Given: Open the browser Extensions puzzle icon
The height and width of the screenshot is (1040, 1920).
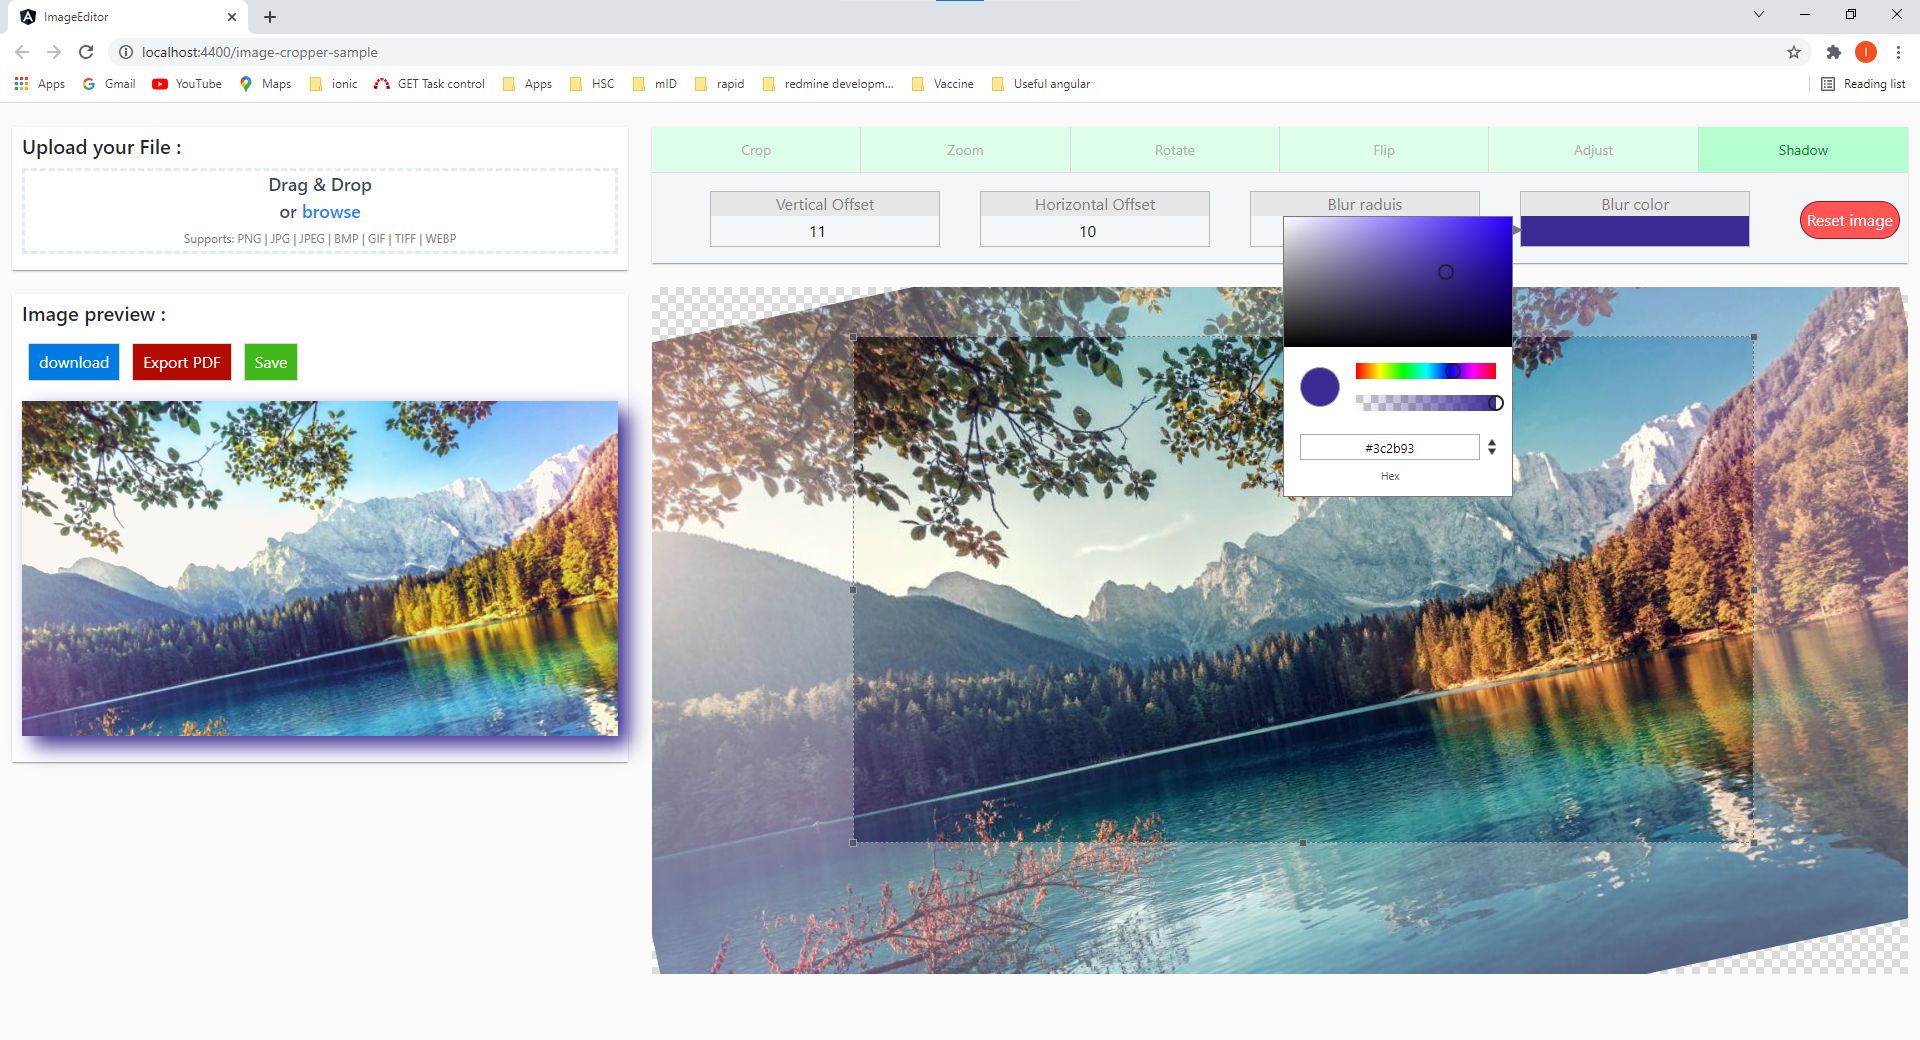Looking at the screenshot, I should [1833, 52].
